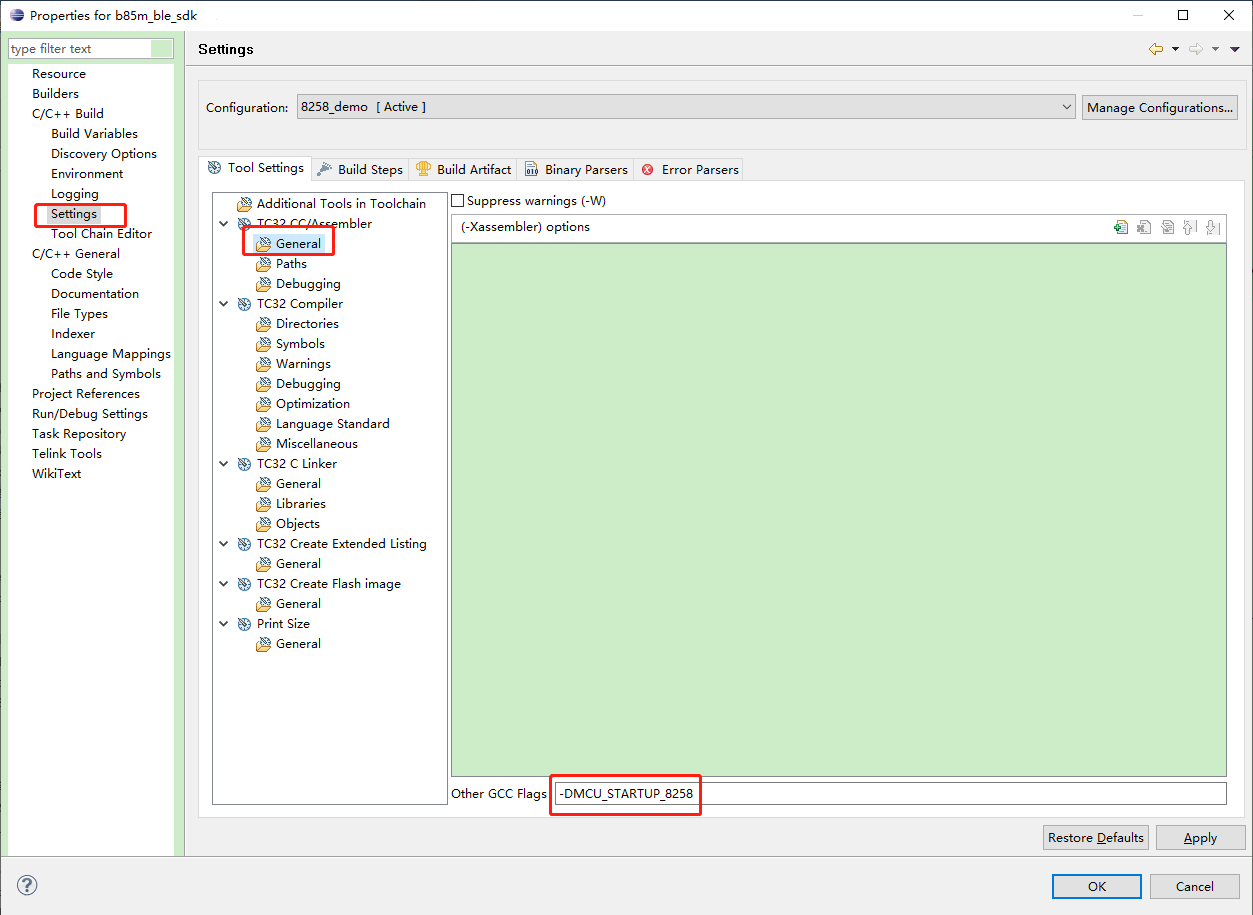This screenshot has height=915, width=1253.
Task: Click the yellow Back arrow icon
Action: tap(1156, 49)
